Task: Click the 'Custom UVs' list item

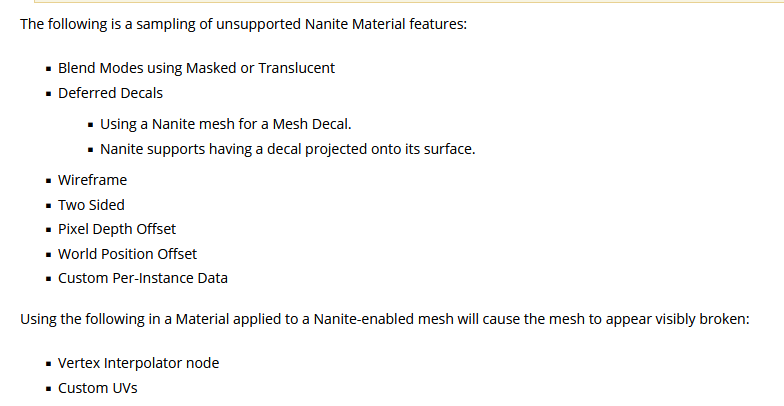Action: pyautogui.click(x=98, y=388)
